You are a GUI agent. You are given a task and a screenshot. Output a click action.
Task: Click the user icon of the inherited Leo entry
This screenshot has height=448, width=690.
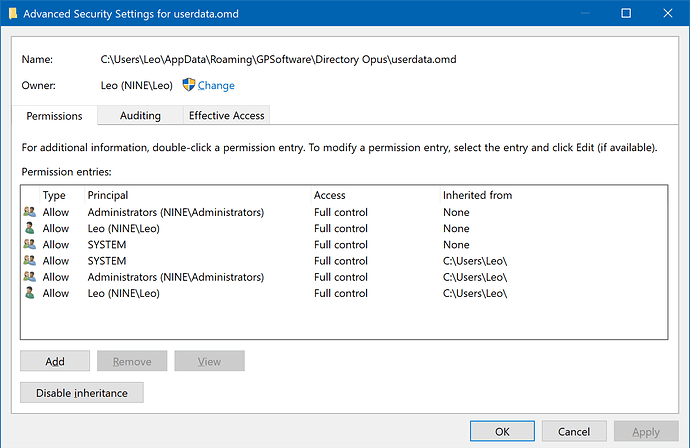point(29,293)
